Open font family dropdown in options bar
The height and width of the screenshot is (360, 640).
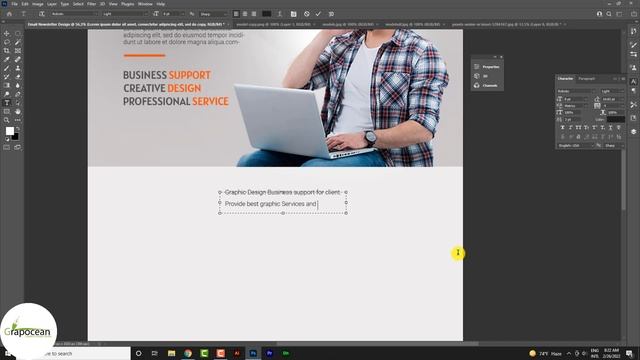click(x=74, y=14)
